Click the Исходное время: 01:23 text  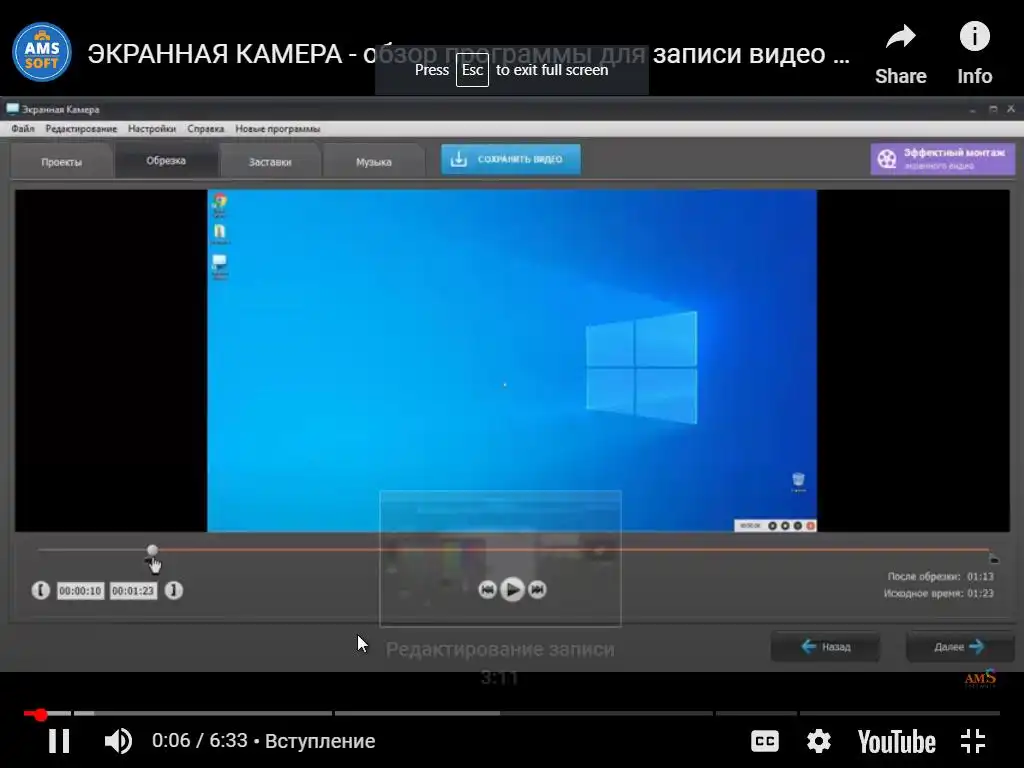(x=938, y=593)
